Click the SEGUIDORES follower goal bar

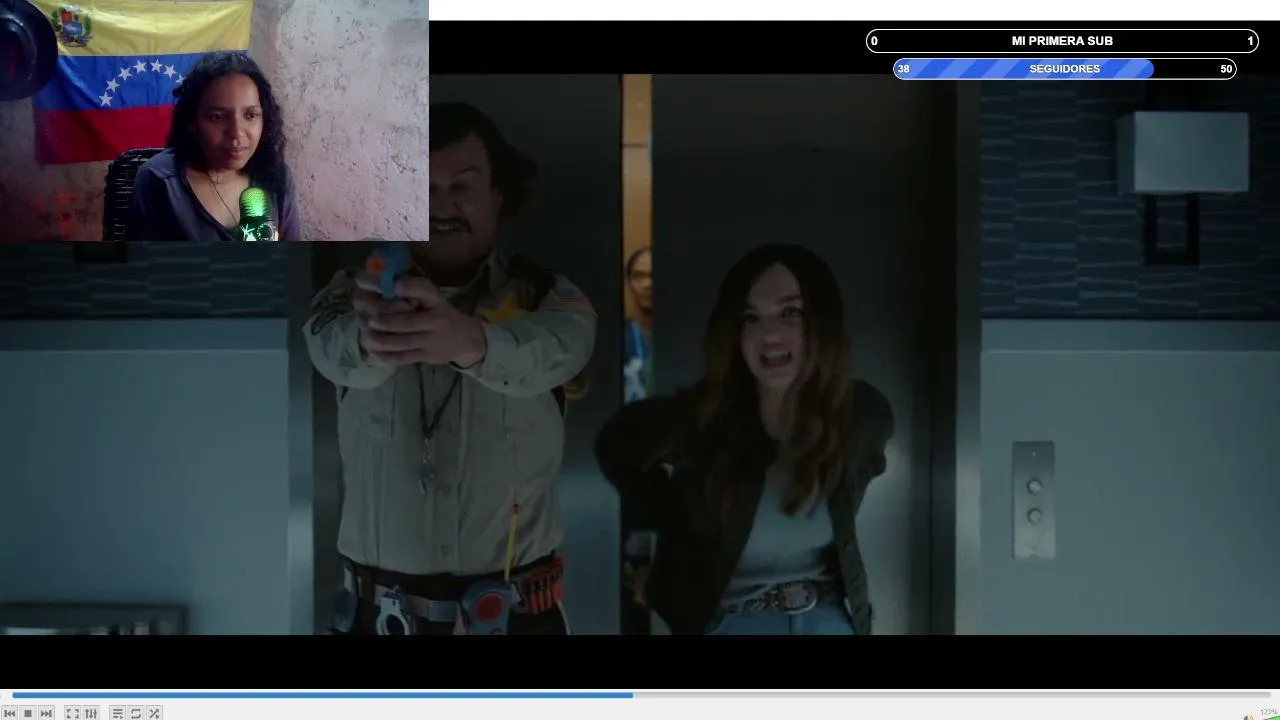(1064, 69)
